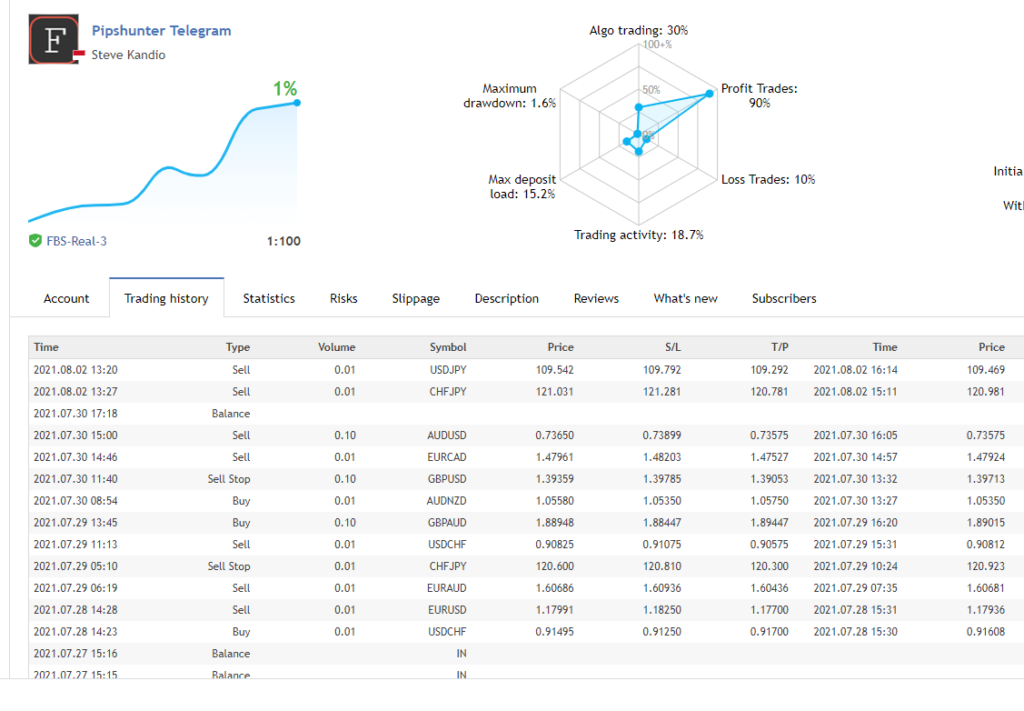Screen dimensions: 1024x711
Task: Select the AUDNZD symbol cell
Action: 447,501
